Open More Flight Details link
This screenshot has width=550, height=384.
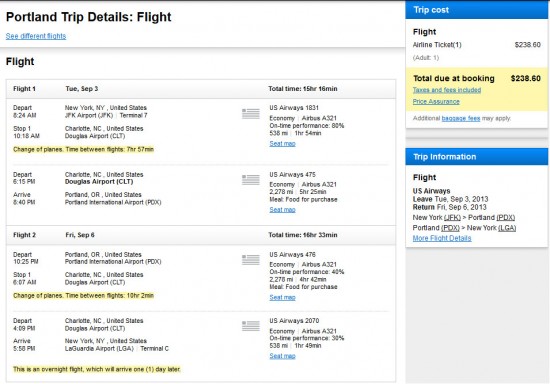442,238
